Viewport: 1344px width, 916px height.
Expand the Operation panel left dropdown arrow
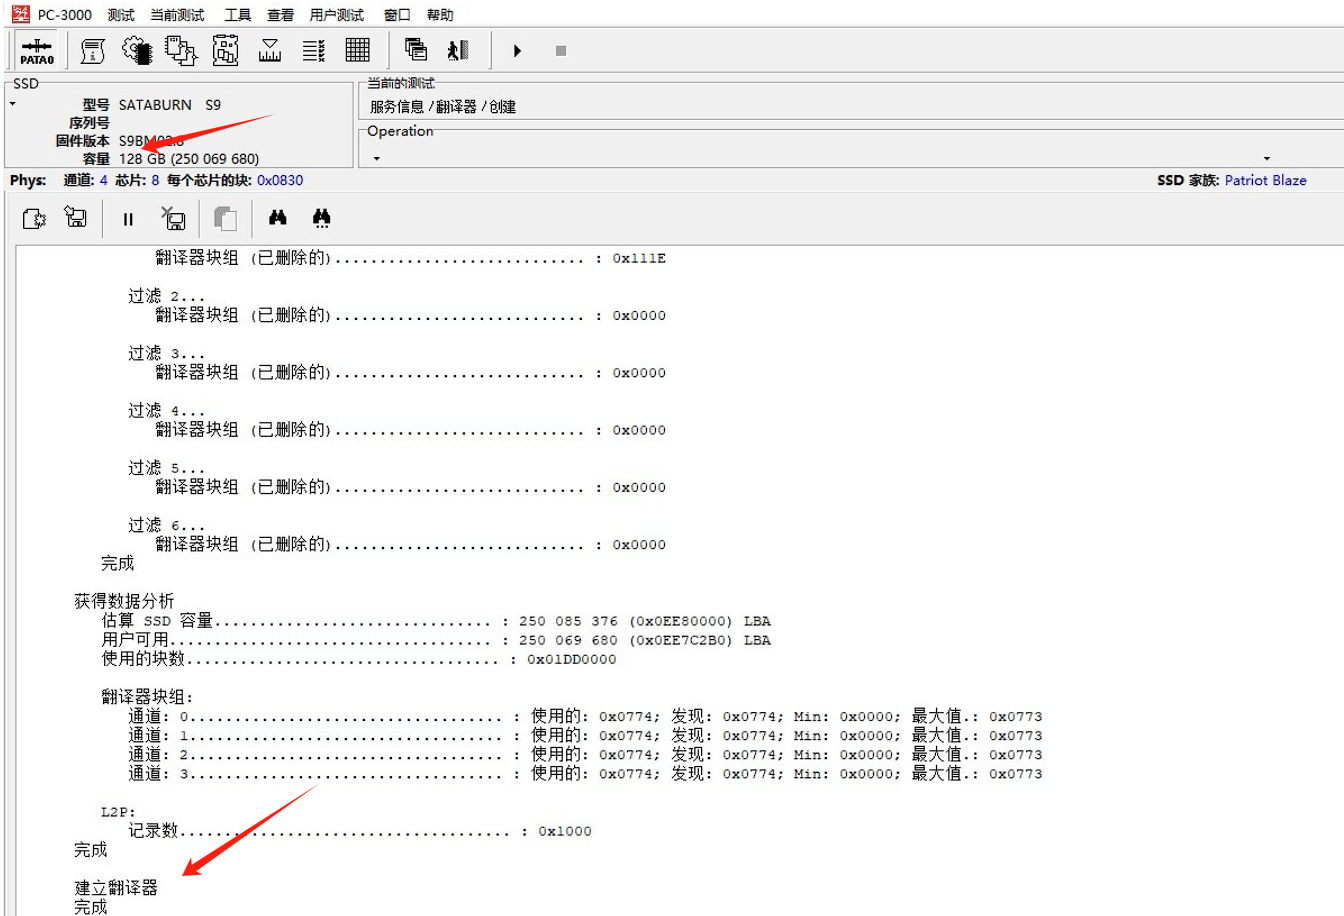377,158
